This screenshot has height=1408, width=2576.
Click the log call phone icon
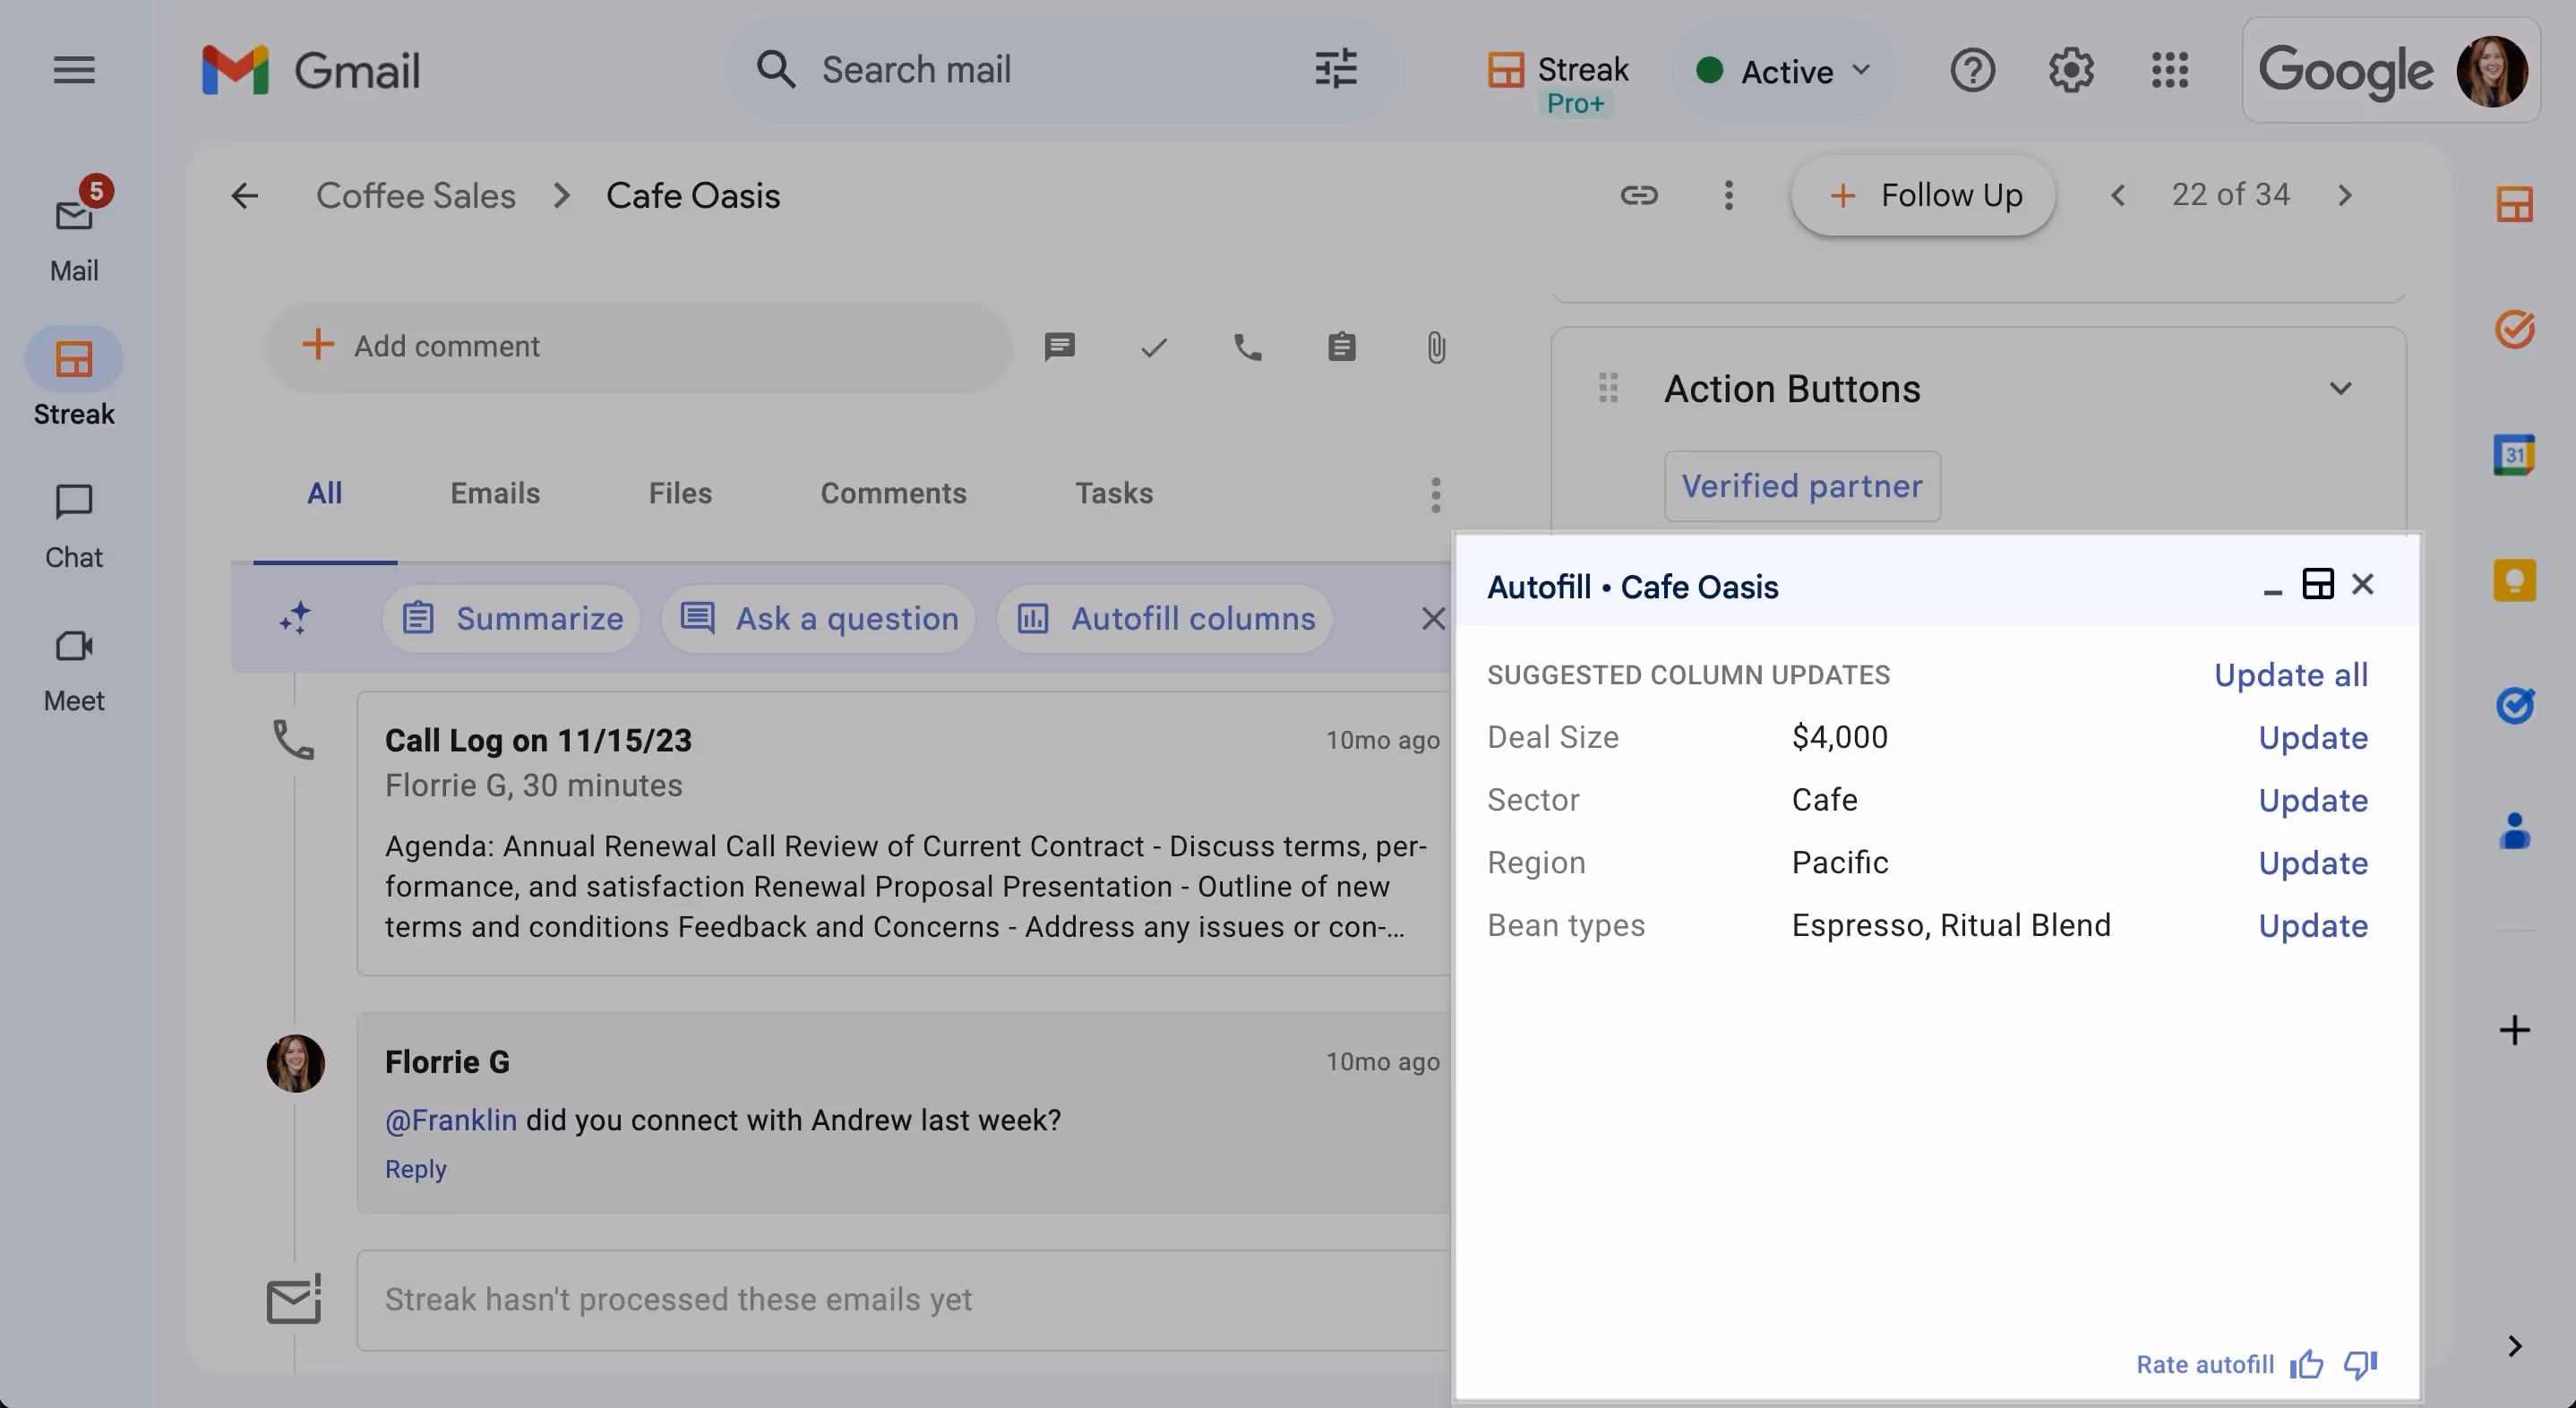[x=1247, y=347]
